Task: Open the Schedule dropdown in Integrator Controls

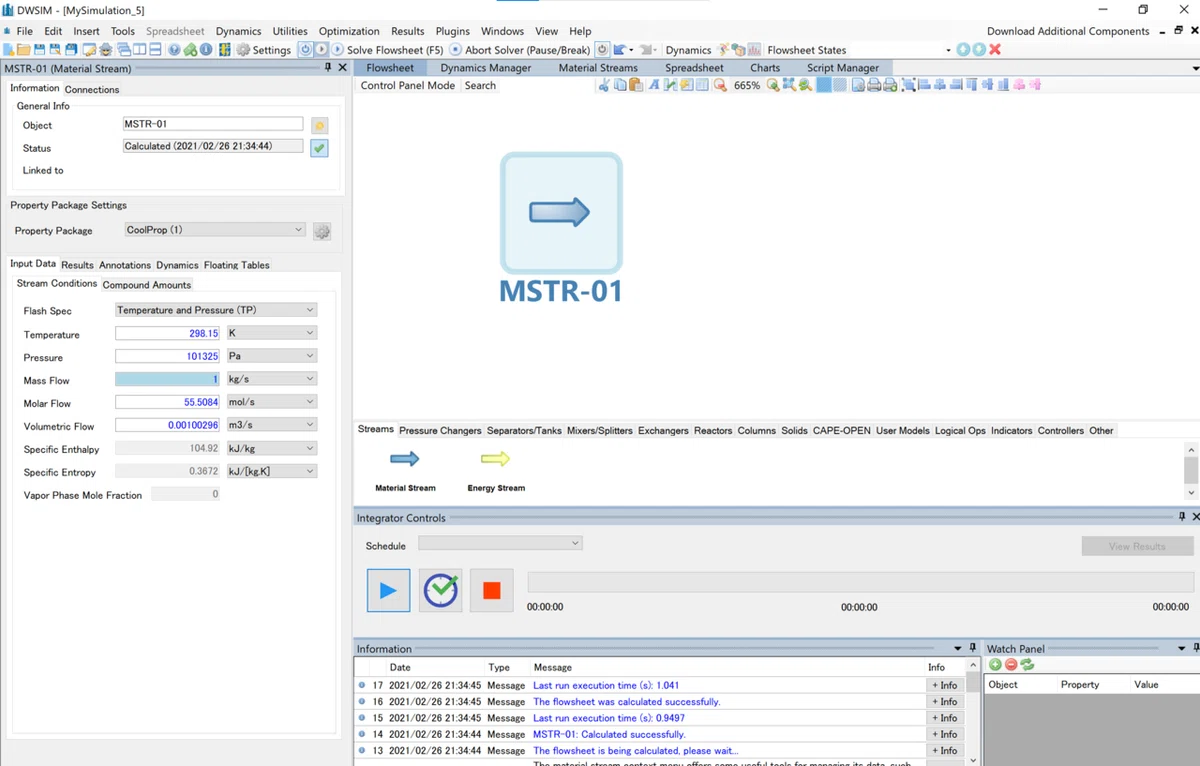Action: tap(500, 543)
